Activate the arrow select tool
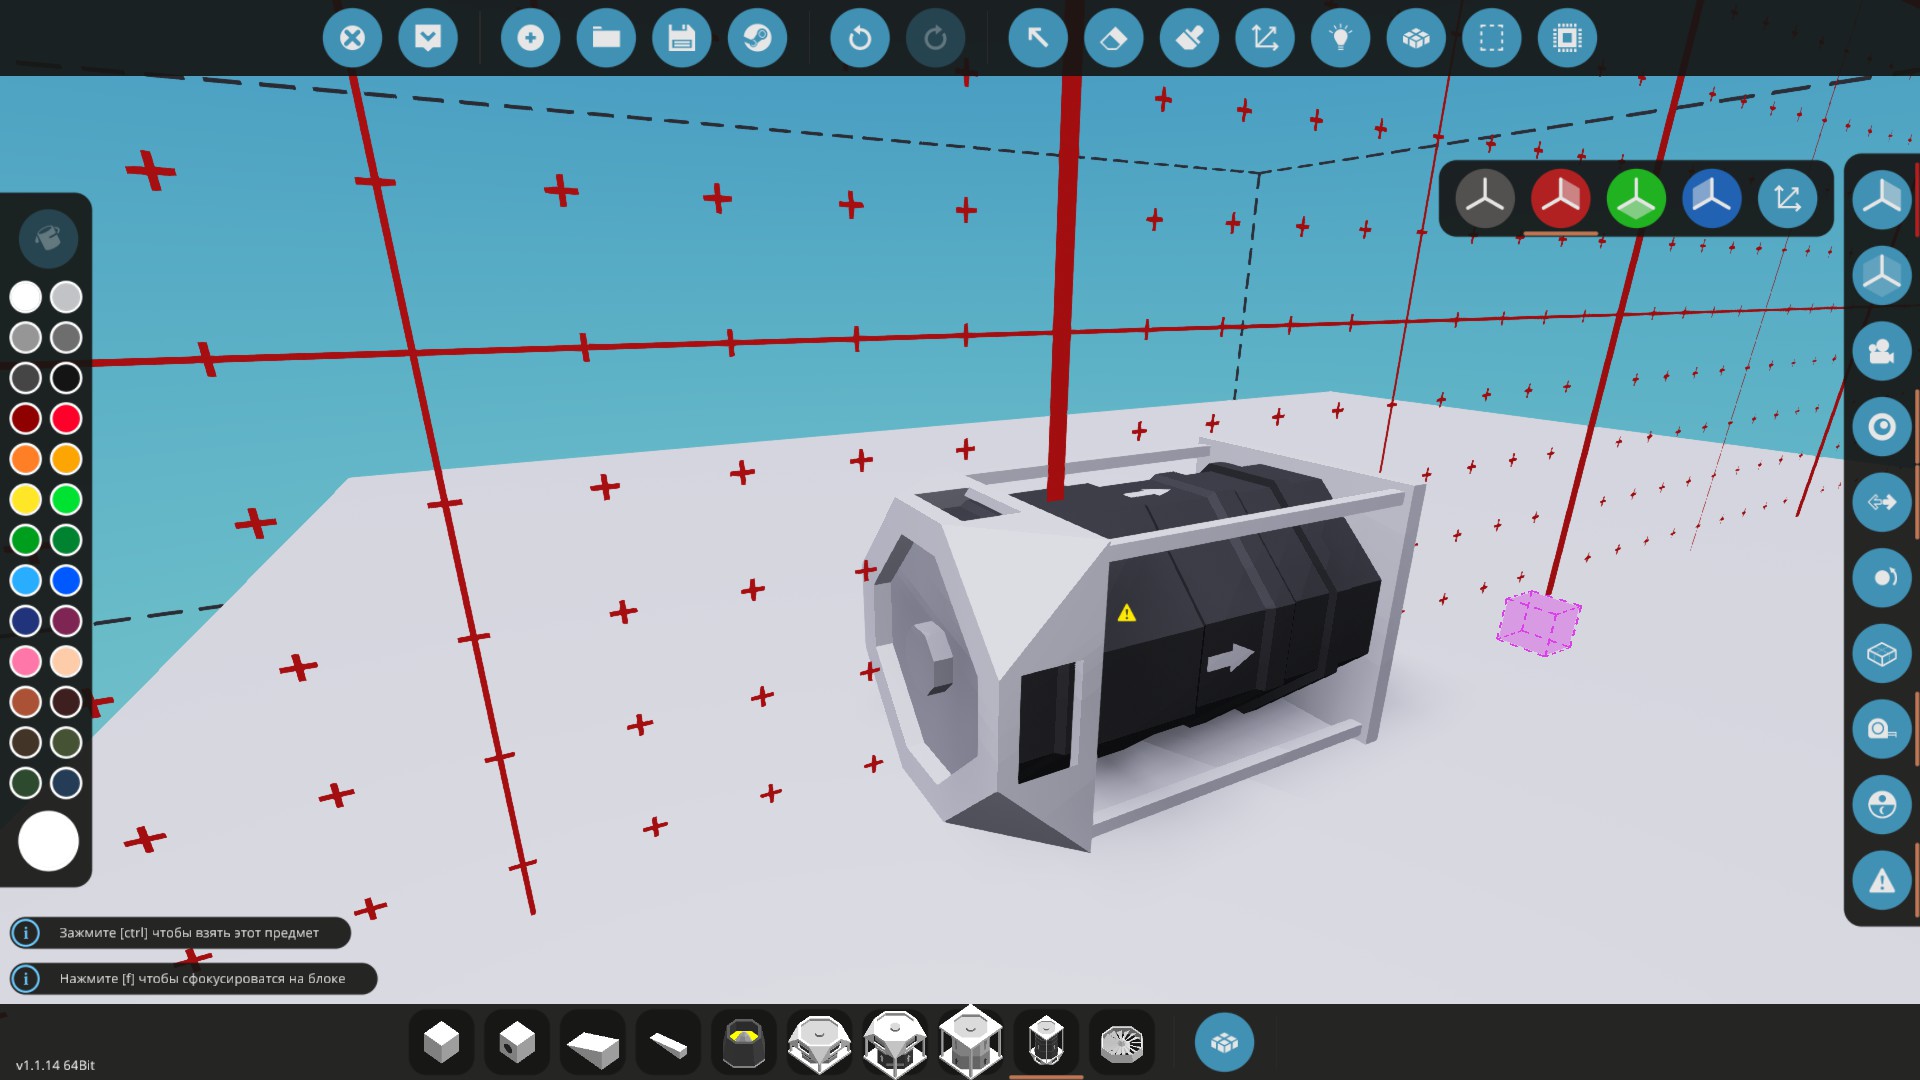 pyautogui.click(x=1038, y=38)
